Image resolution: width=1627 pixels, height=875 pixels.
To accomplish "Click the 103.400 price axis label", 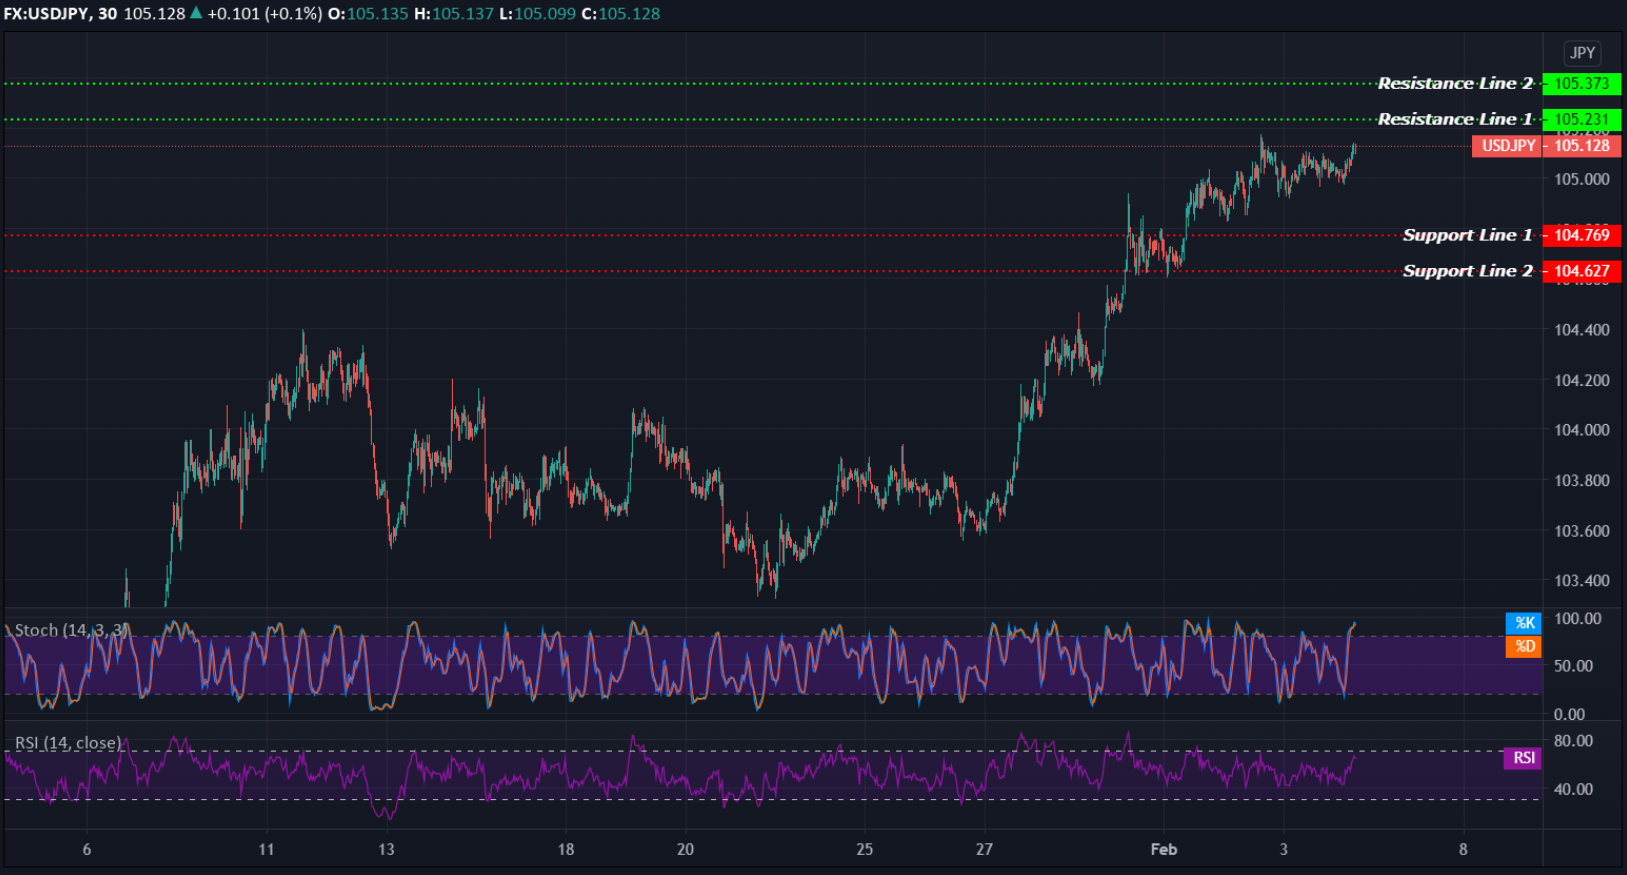I will 1581,580.
